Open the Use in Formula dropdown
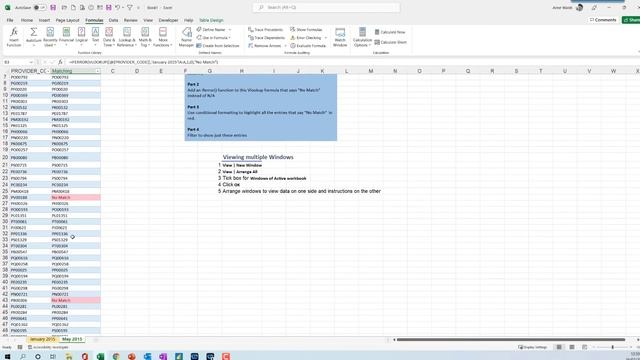This screenshot has height=360, width=640. (x=213, y=38)
